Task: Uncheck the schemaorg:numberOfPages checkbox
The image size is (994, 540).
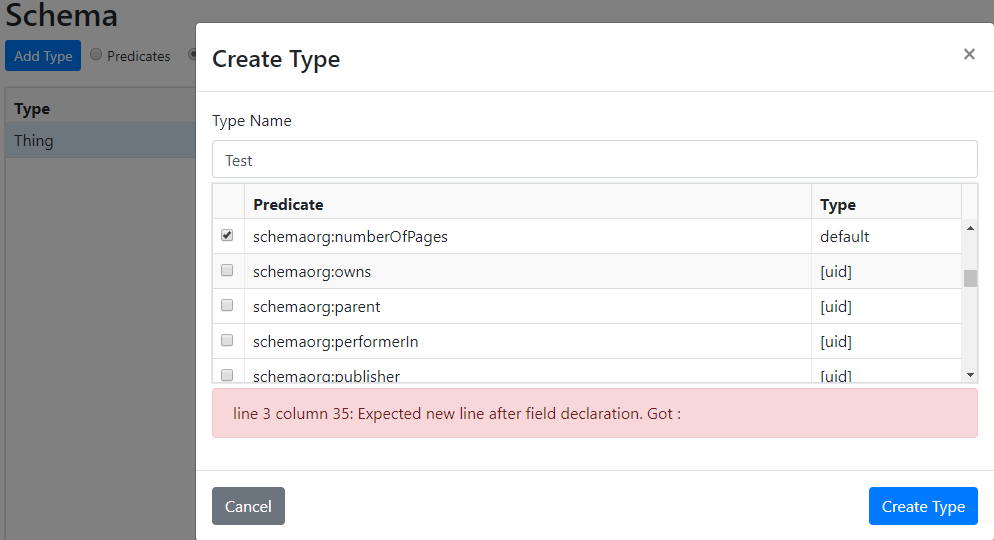Action: coord(227,236)
